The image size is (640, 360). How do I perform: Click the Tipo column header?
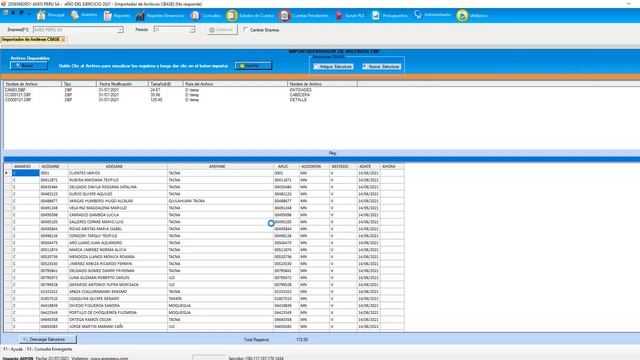pos(79,84)
